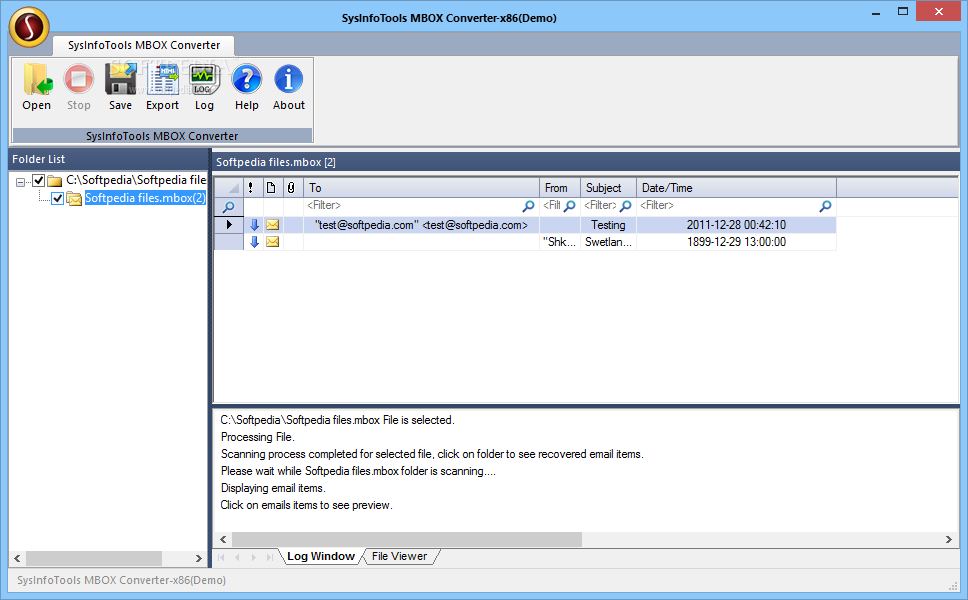Click the Testing subject cell
The width and height of the screenshot is (968, 600).
[608, 225]
